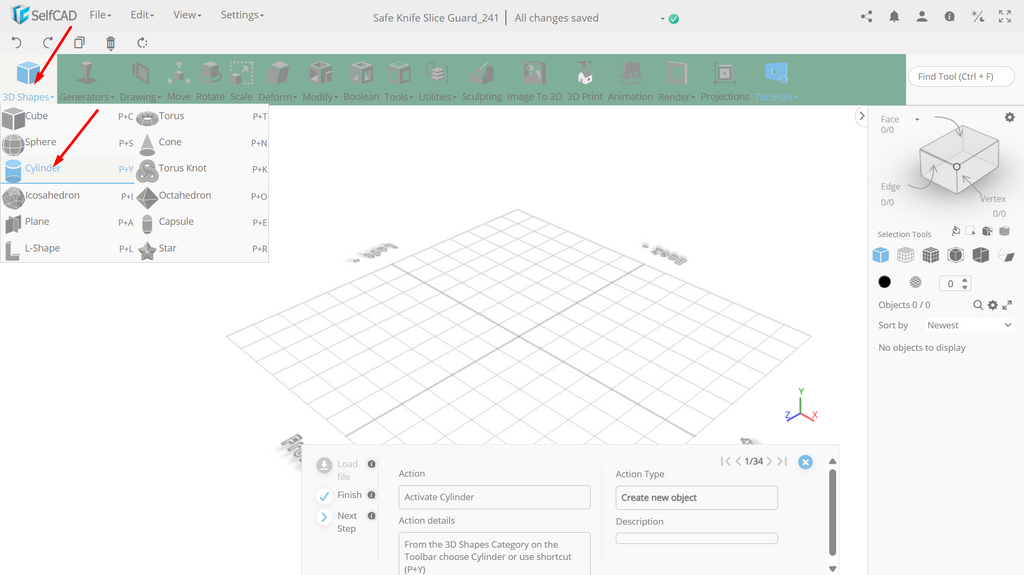Open the Deform menu
1024x575 pixels.
pyautogui.click(x=278, y=81)
